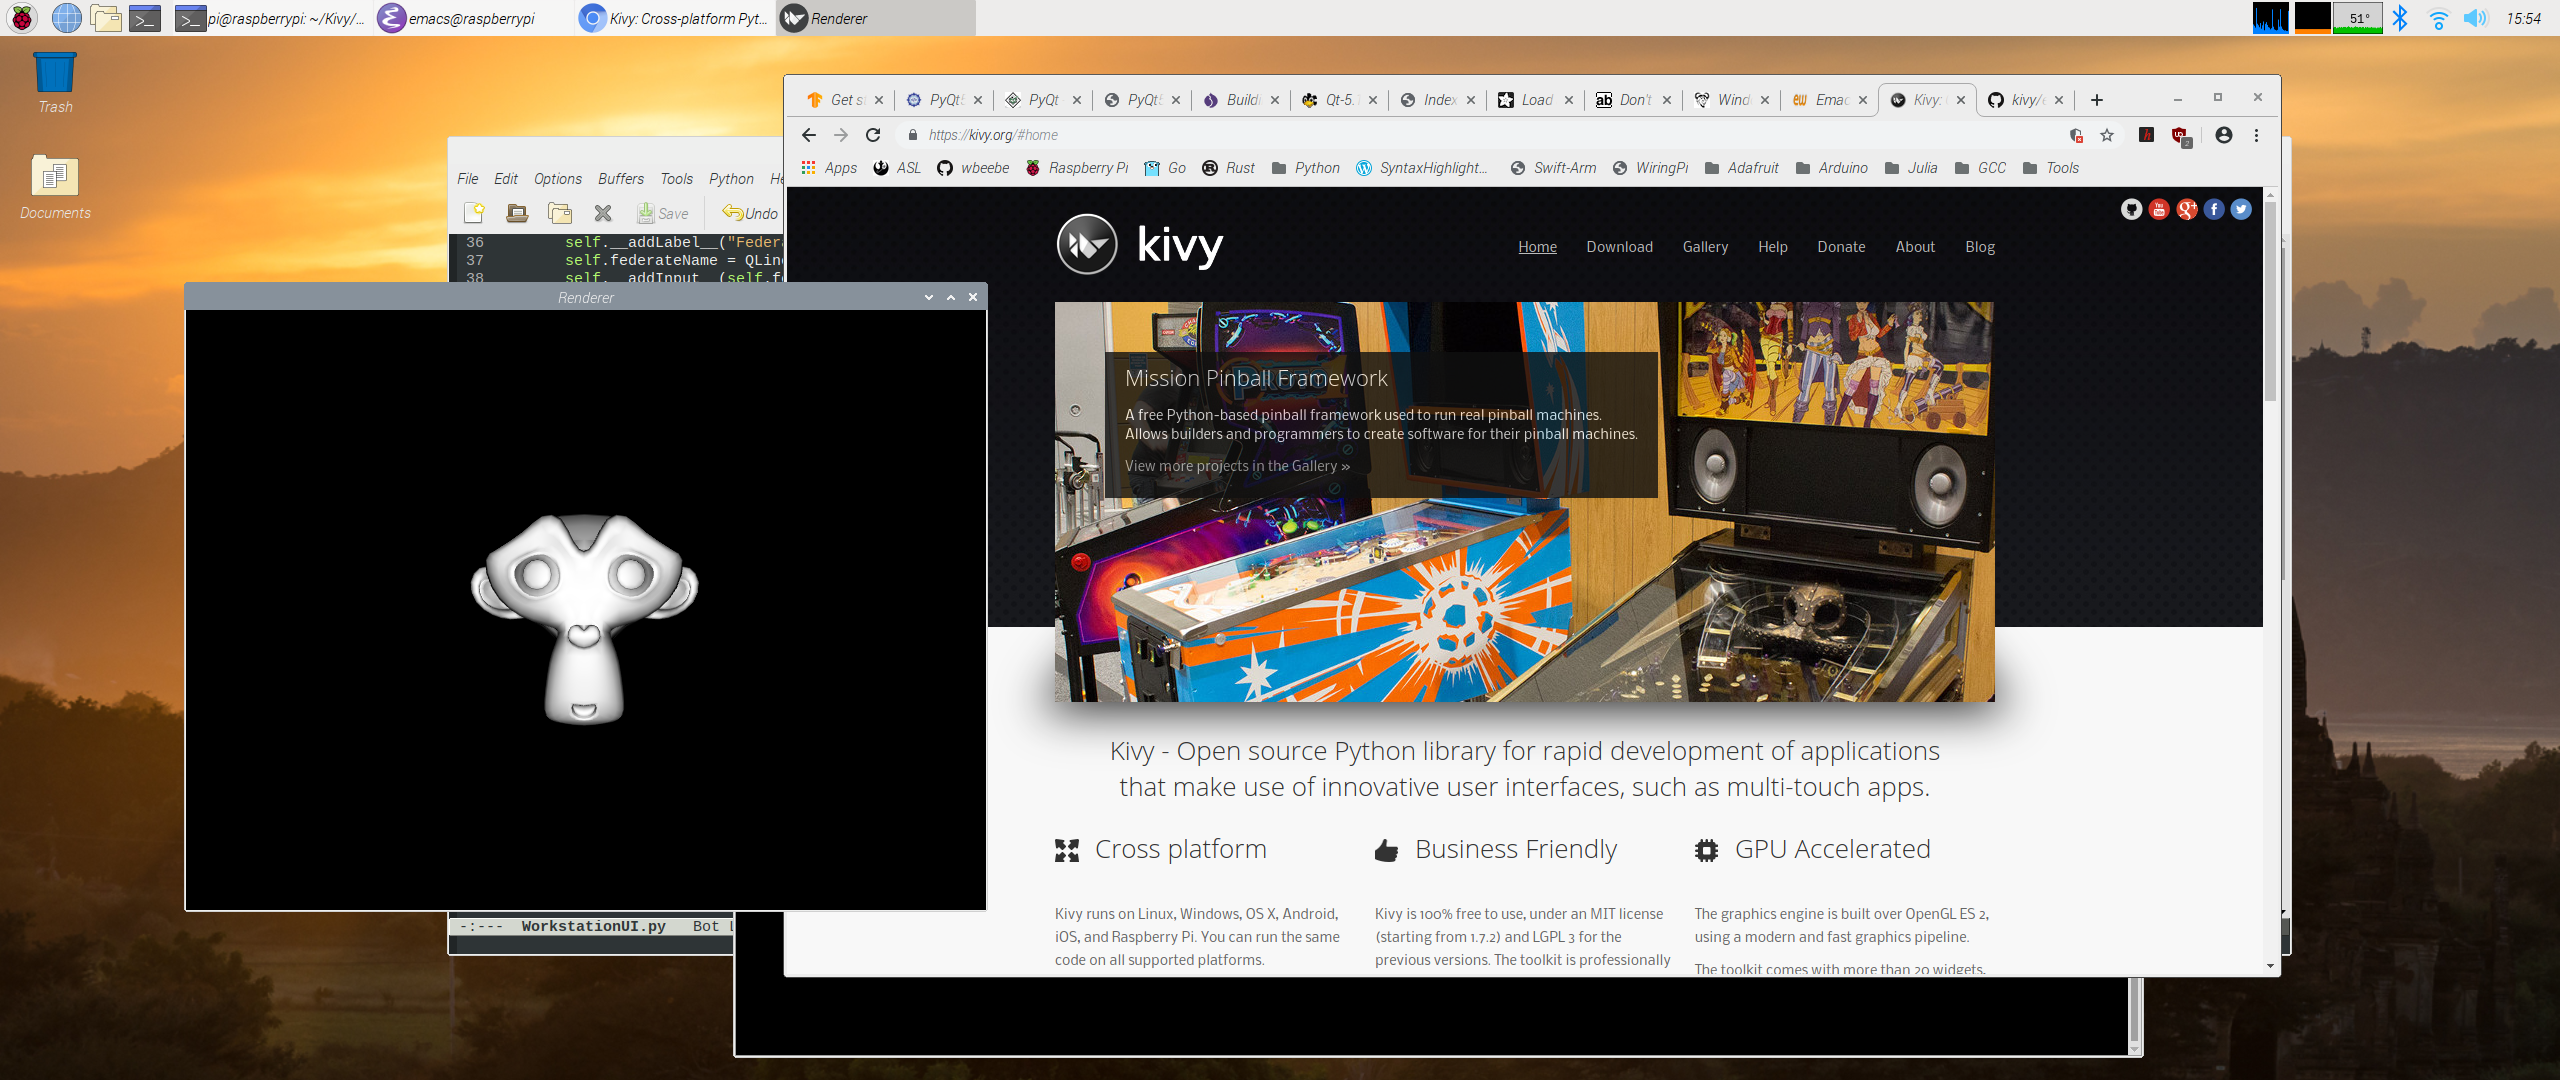Click the Donate link in the Kivy navigation
Viewport: 2560px width, 1080px height.
point(1841,247)
